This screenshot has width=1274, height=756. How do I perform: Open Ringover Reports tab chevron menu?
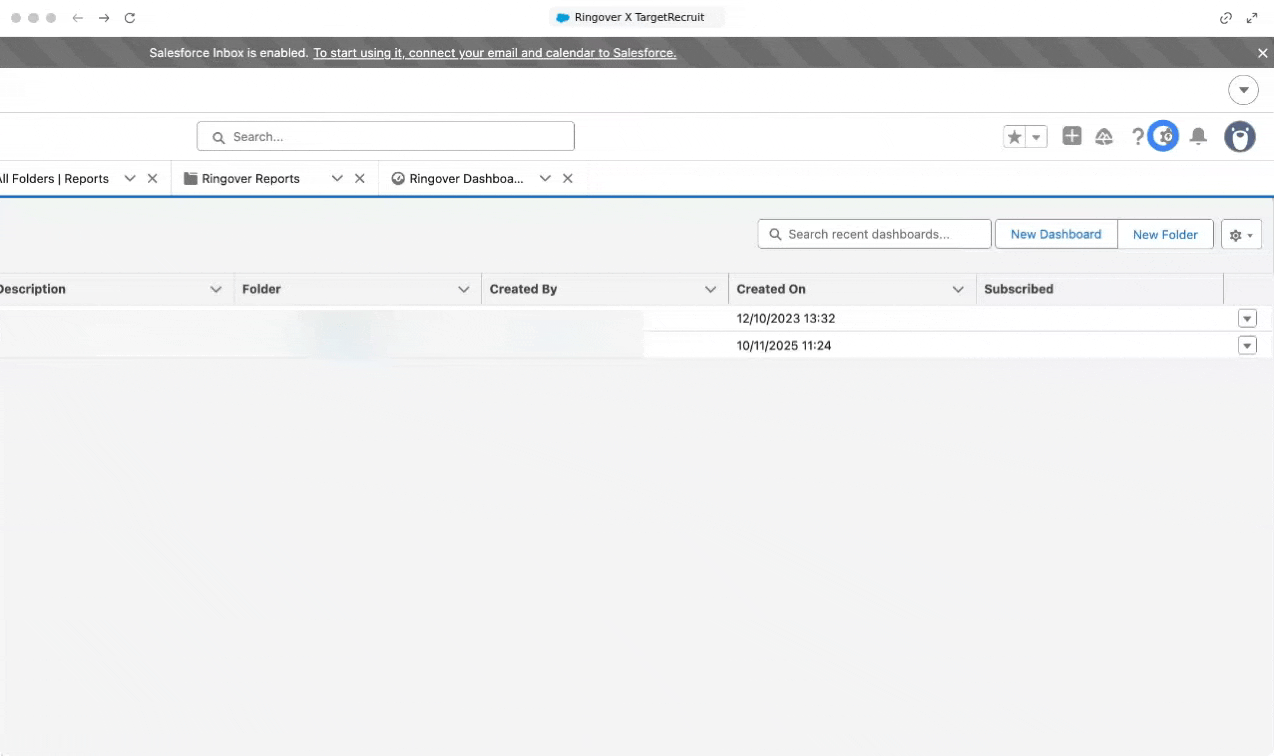[x=337, y=178]
